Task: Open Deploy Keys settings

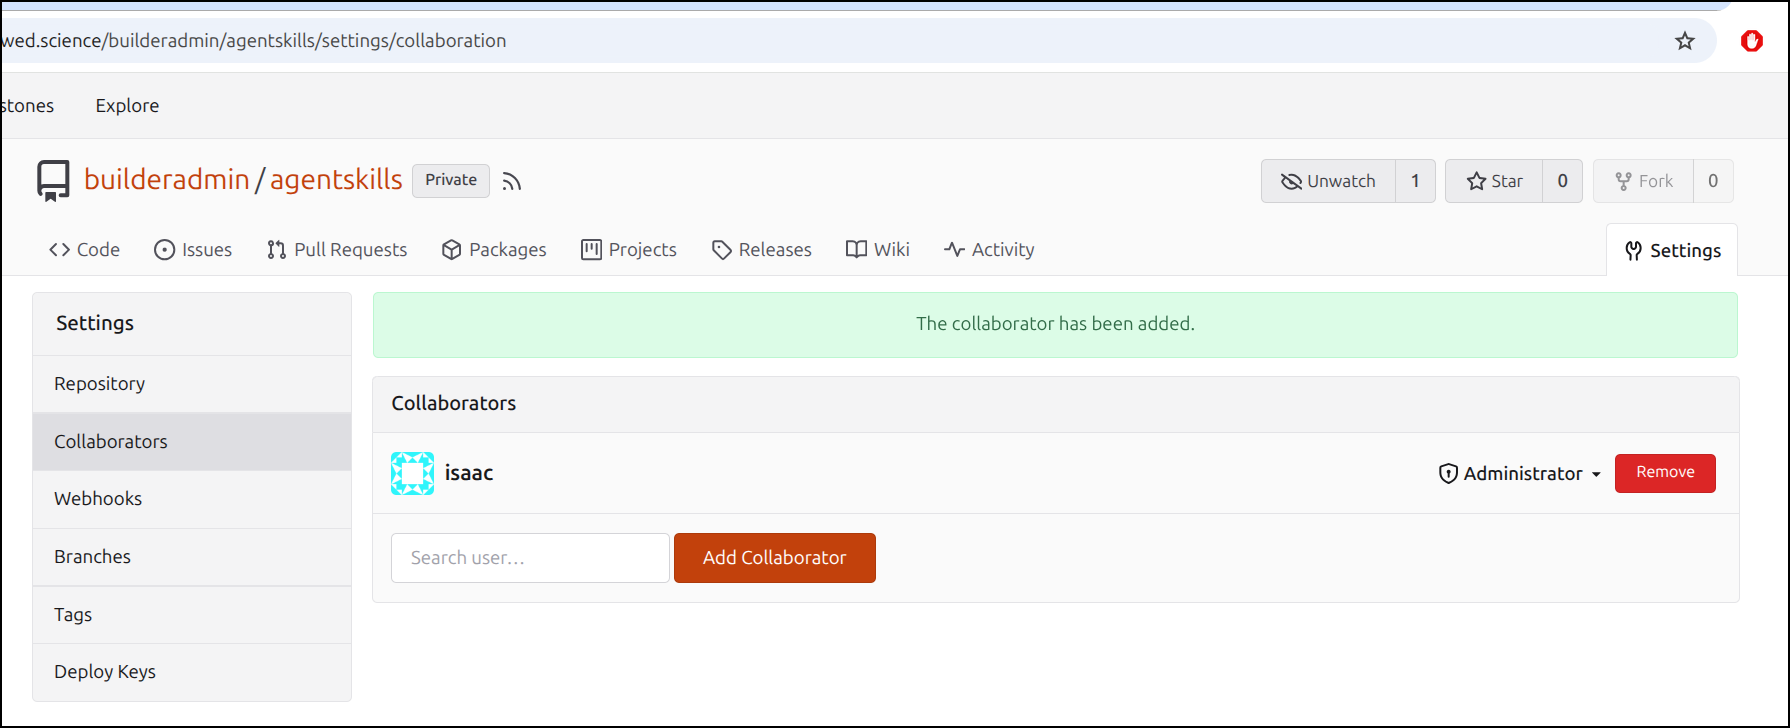Action: pyautogui.click(x=105, y=672)
